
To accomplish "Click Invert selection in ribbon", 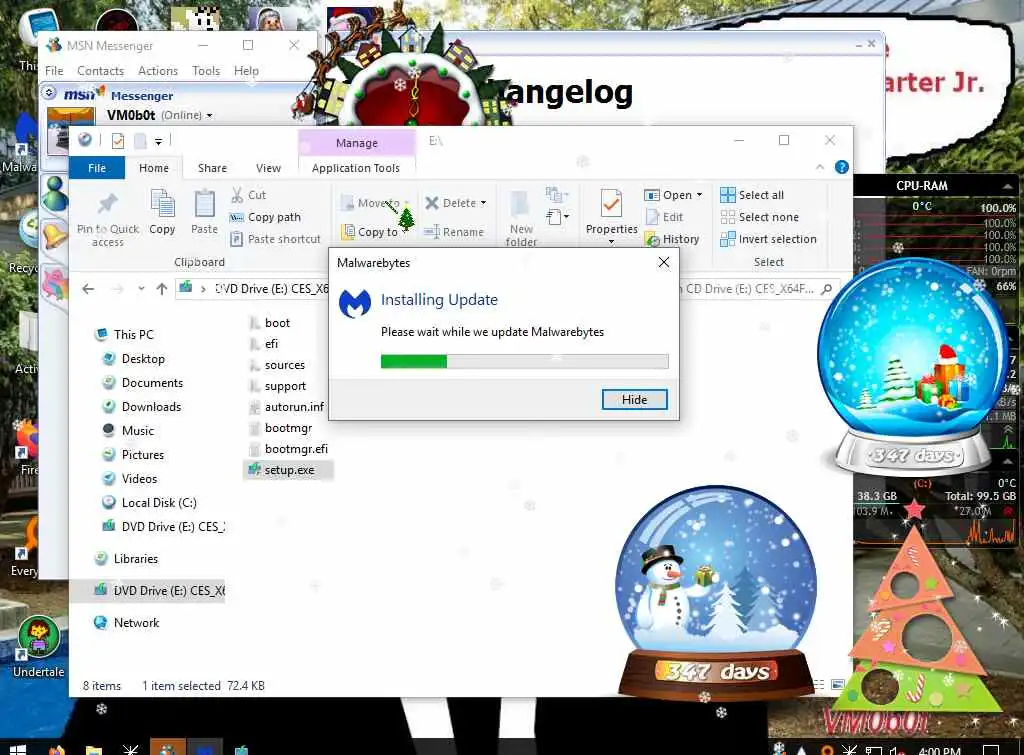I will (768, 239).
